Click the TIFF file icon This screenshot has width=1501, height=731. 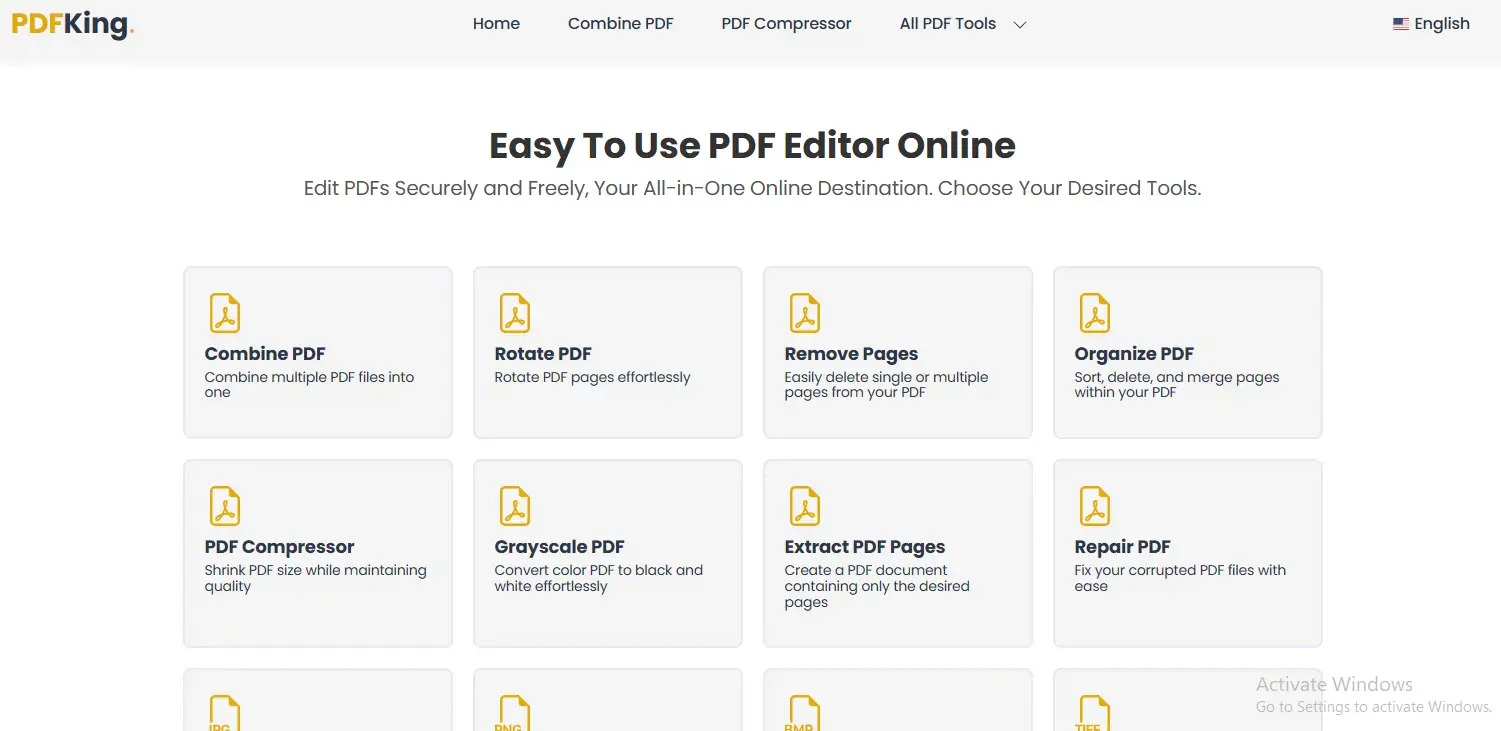coord(1094,713)
